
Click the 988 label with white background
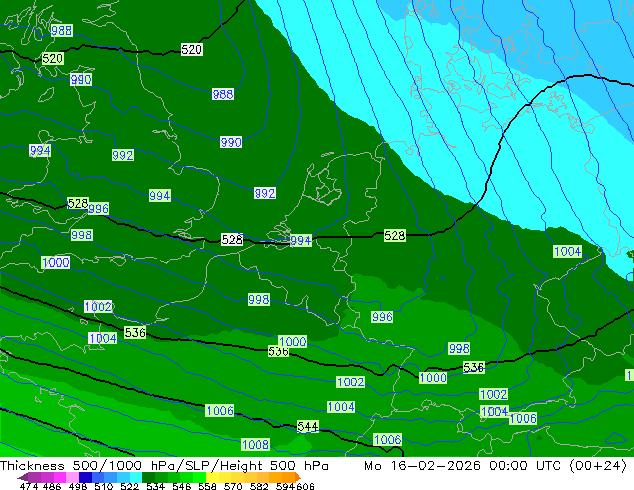tap(223, 94)
